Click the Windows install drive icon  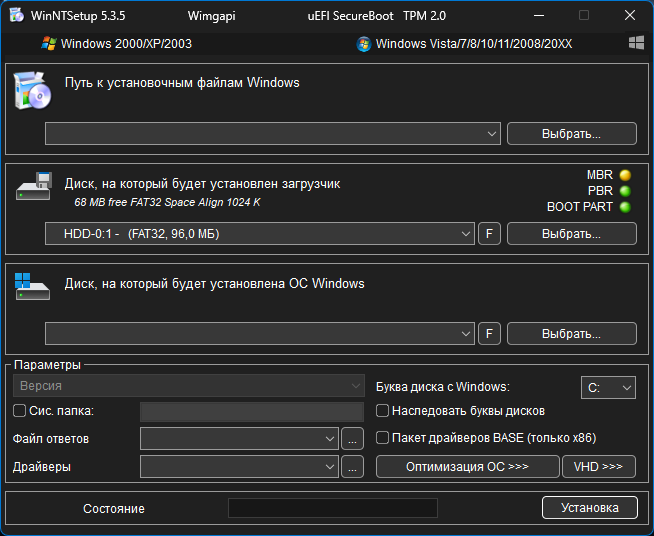pyautogui.click(x=32, y=287)
